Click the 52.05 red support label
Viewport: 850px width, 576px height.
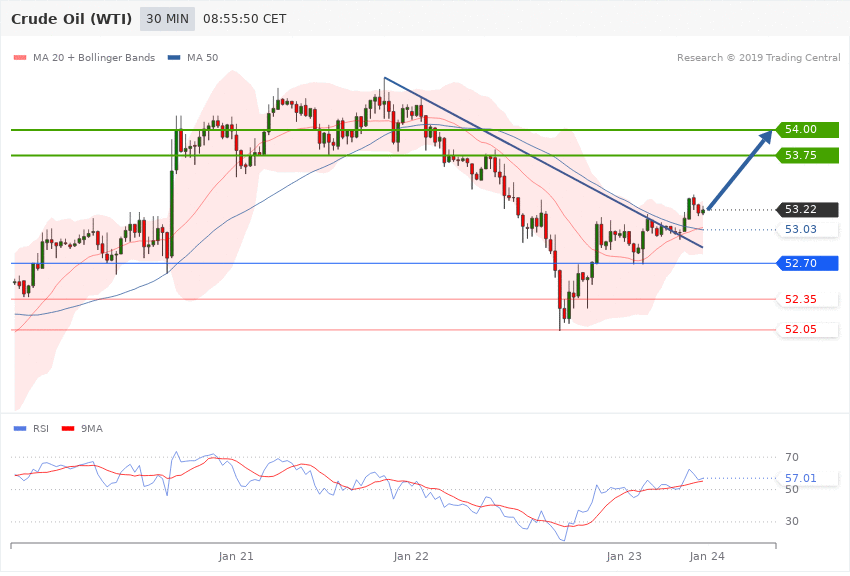pos(807,329)
